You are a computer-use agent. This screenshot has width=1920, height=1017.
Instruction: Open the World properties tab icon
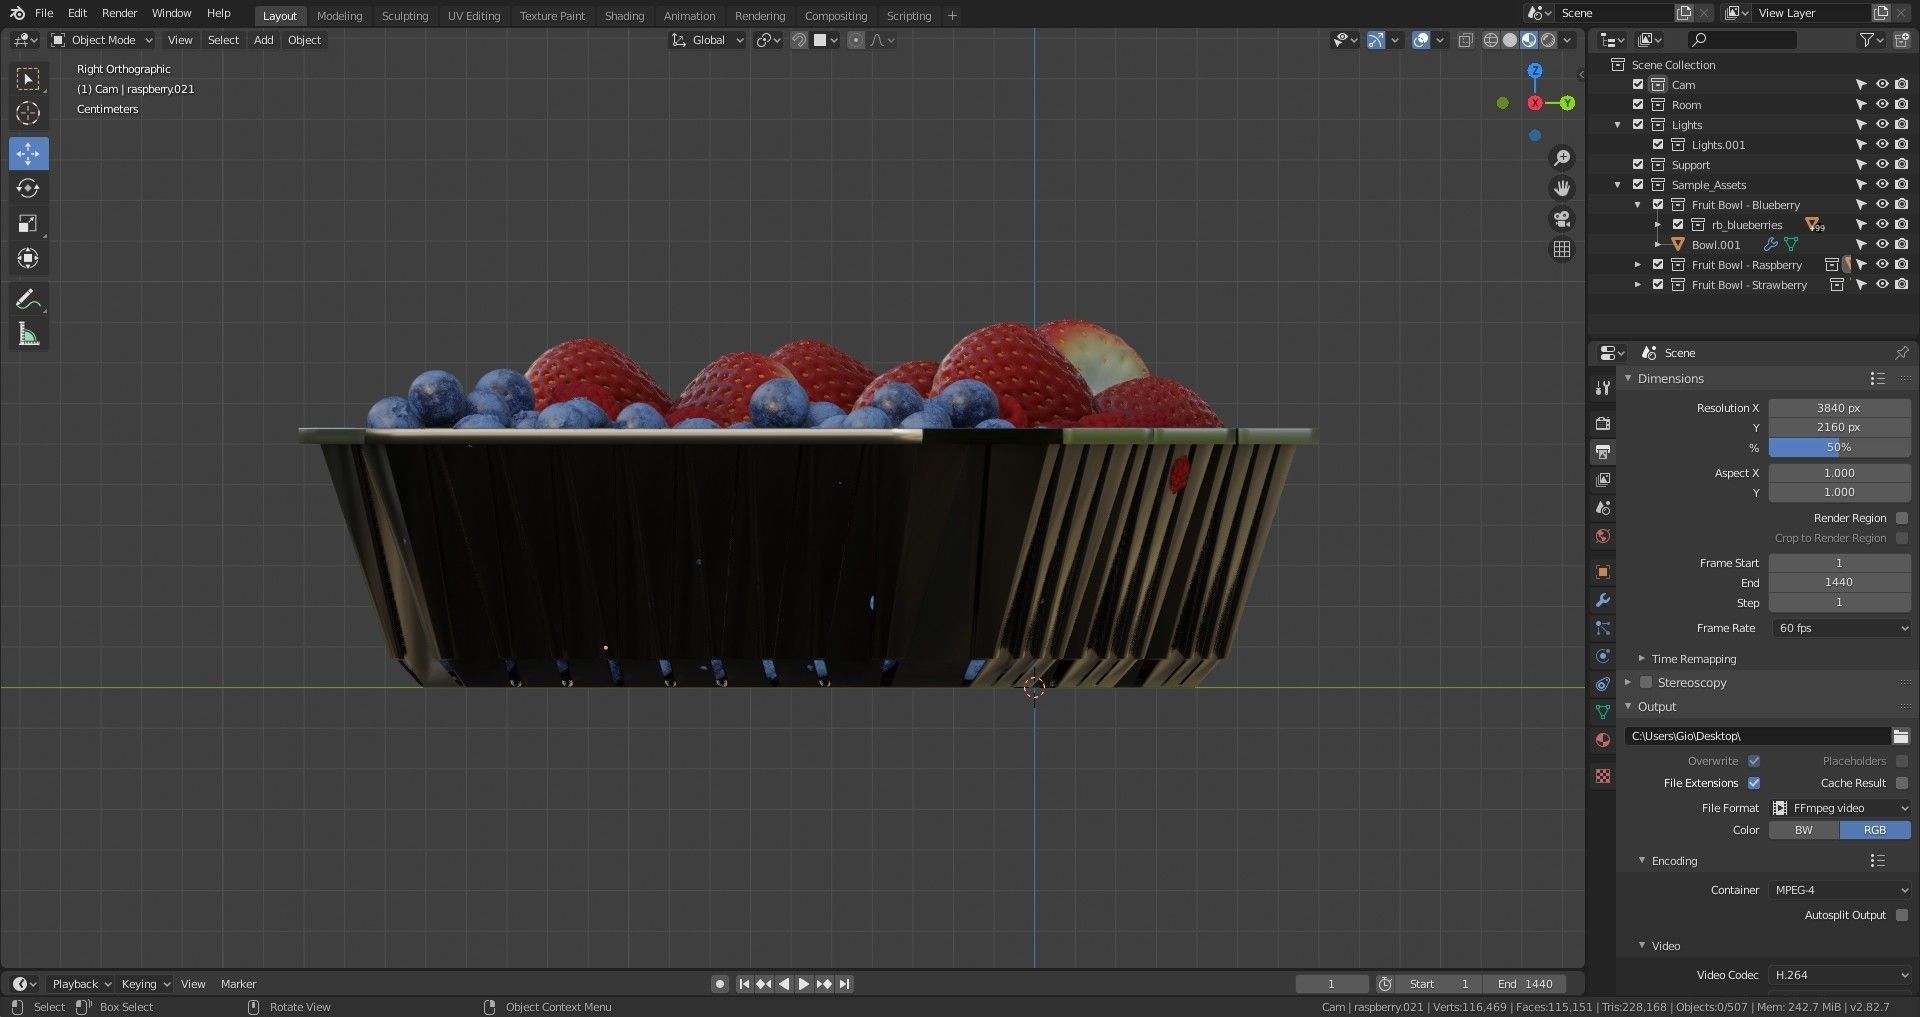pos(1603,536)
